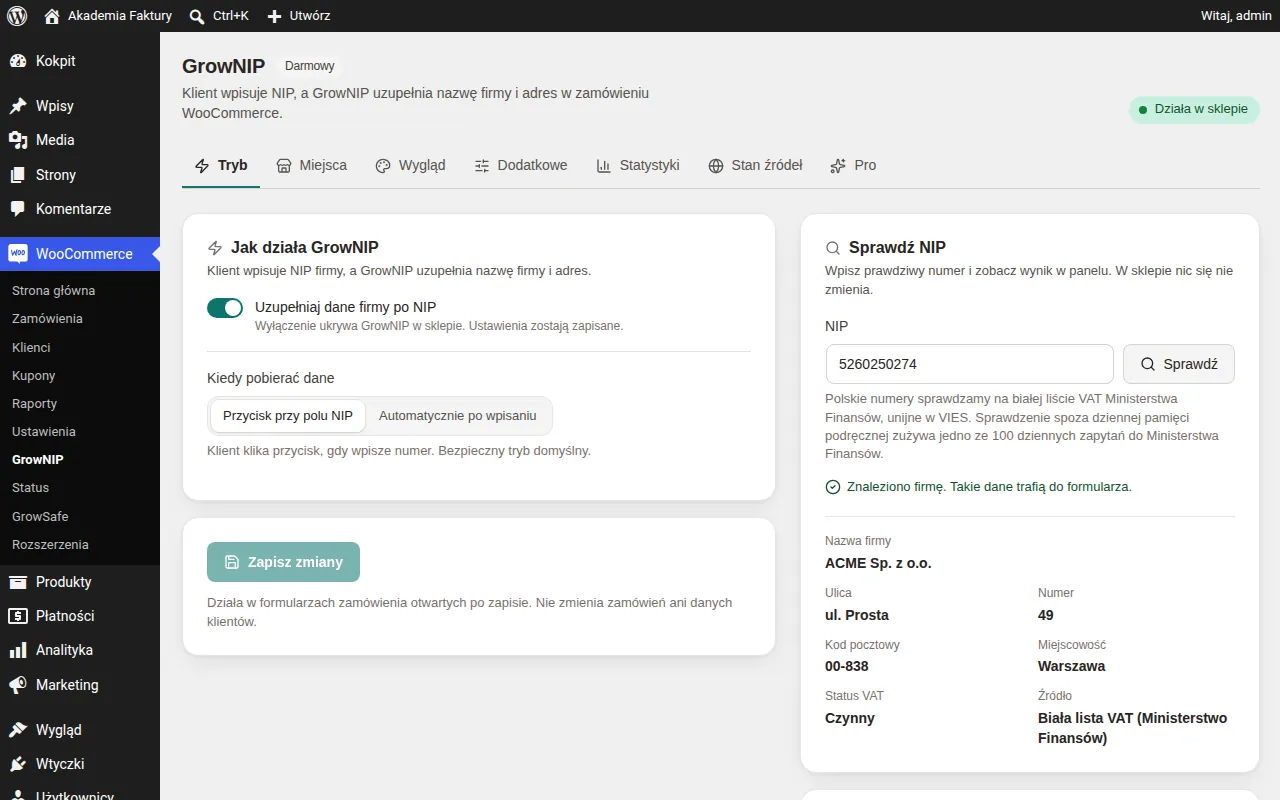1280x800 pixels.
Task: Switch to the Dodatkowe tab
Action: click(x=521, y=165)
